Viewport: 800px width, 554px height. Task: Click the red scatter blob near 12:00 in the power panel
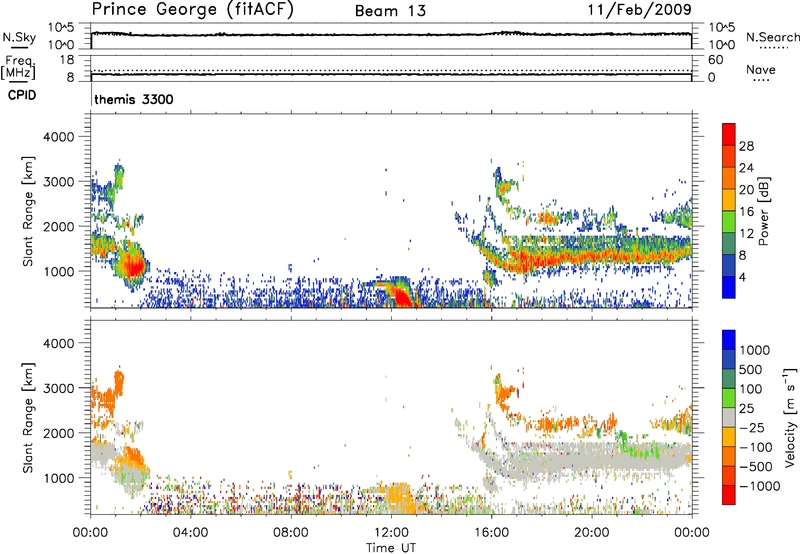coord(404,296)
